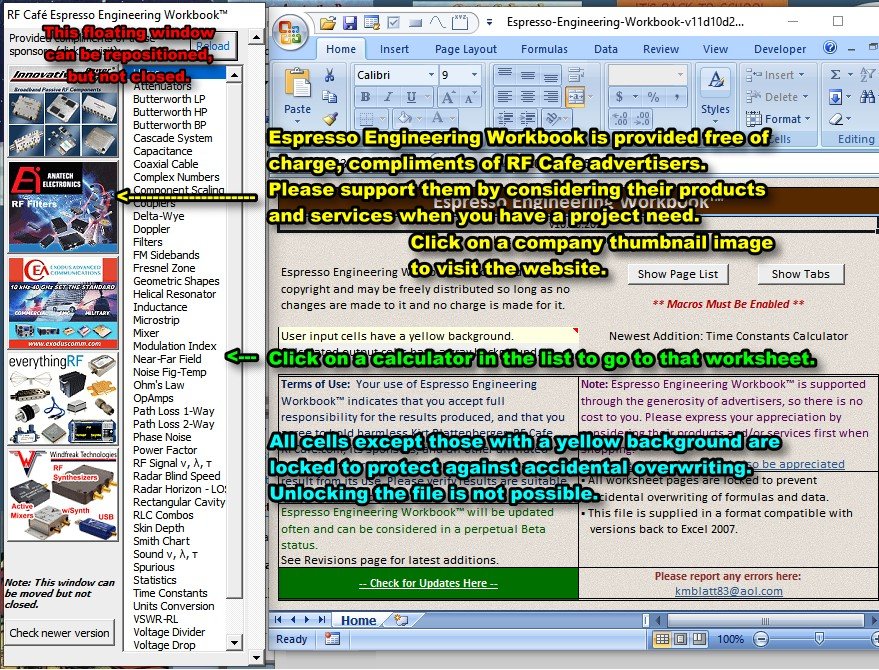Click the Check newer version button

(x=60, y=632)
